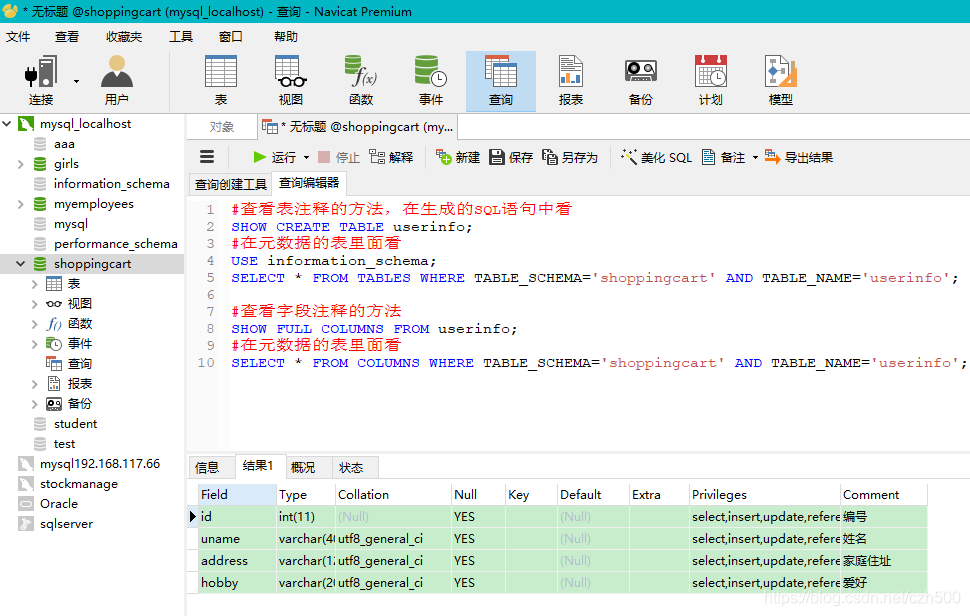Switch to the Tables (表) toolbar view

click(220, 80)
